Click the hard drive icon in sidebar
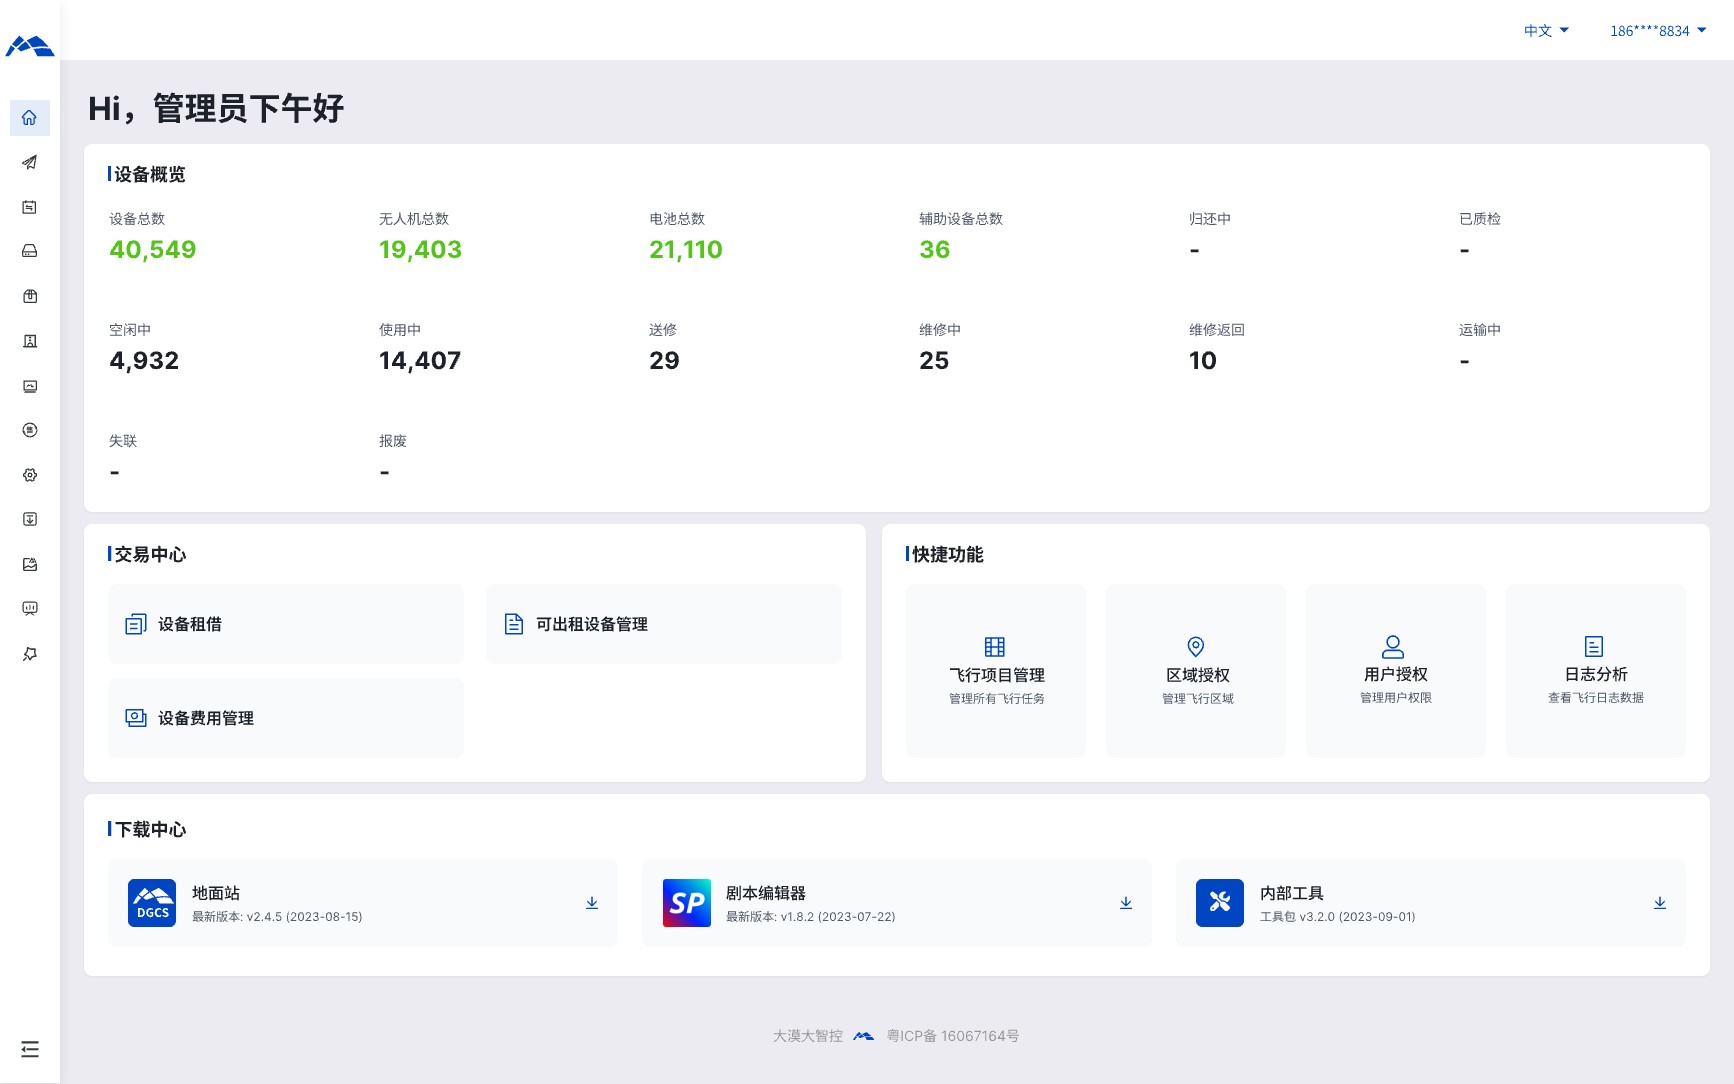The width and height of the screenshot is (1734, 1084). pyautogui.click(x=30, y=251)
